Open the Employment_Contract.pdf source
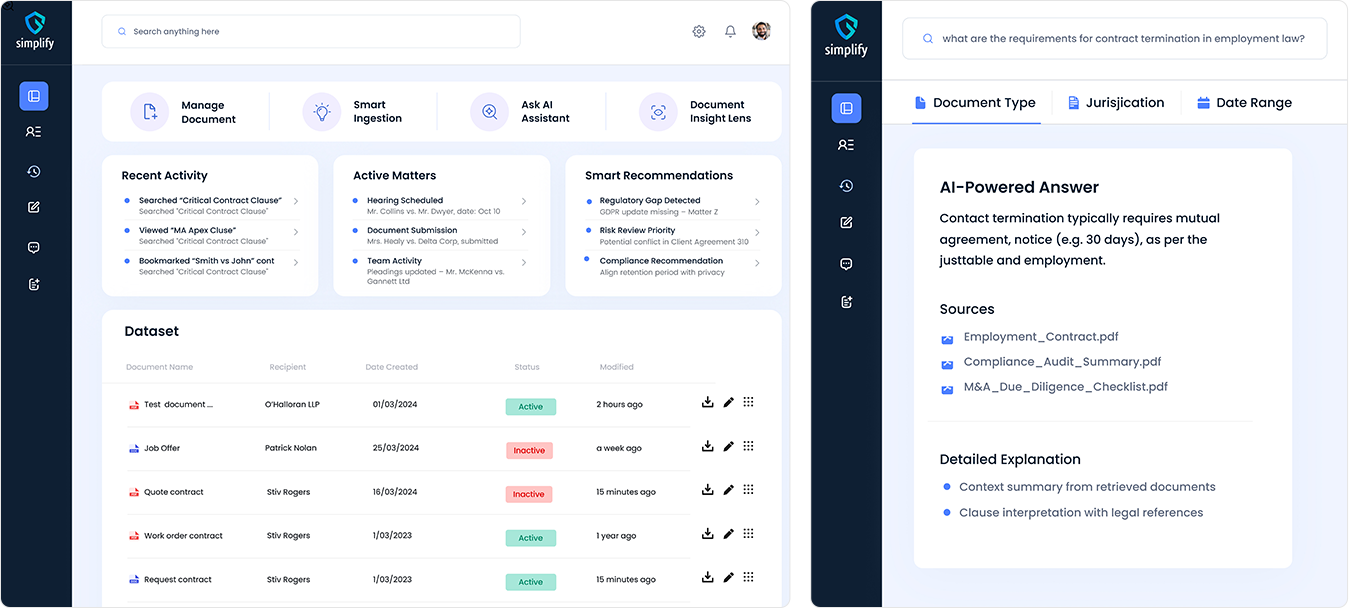 point(1040,337)
